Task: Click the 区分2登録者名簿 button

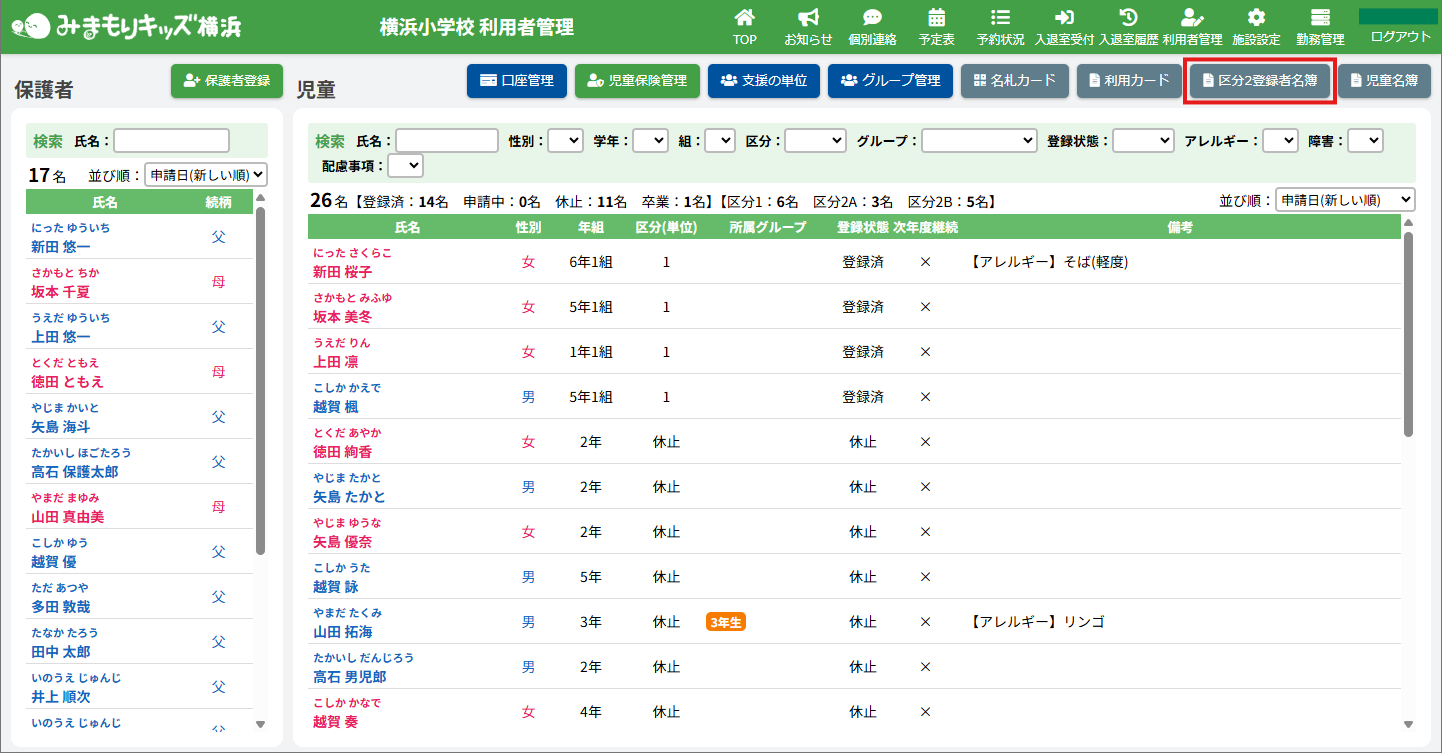Action: 1259,81
